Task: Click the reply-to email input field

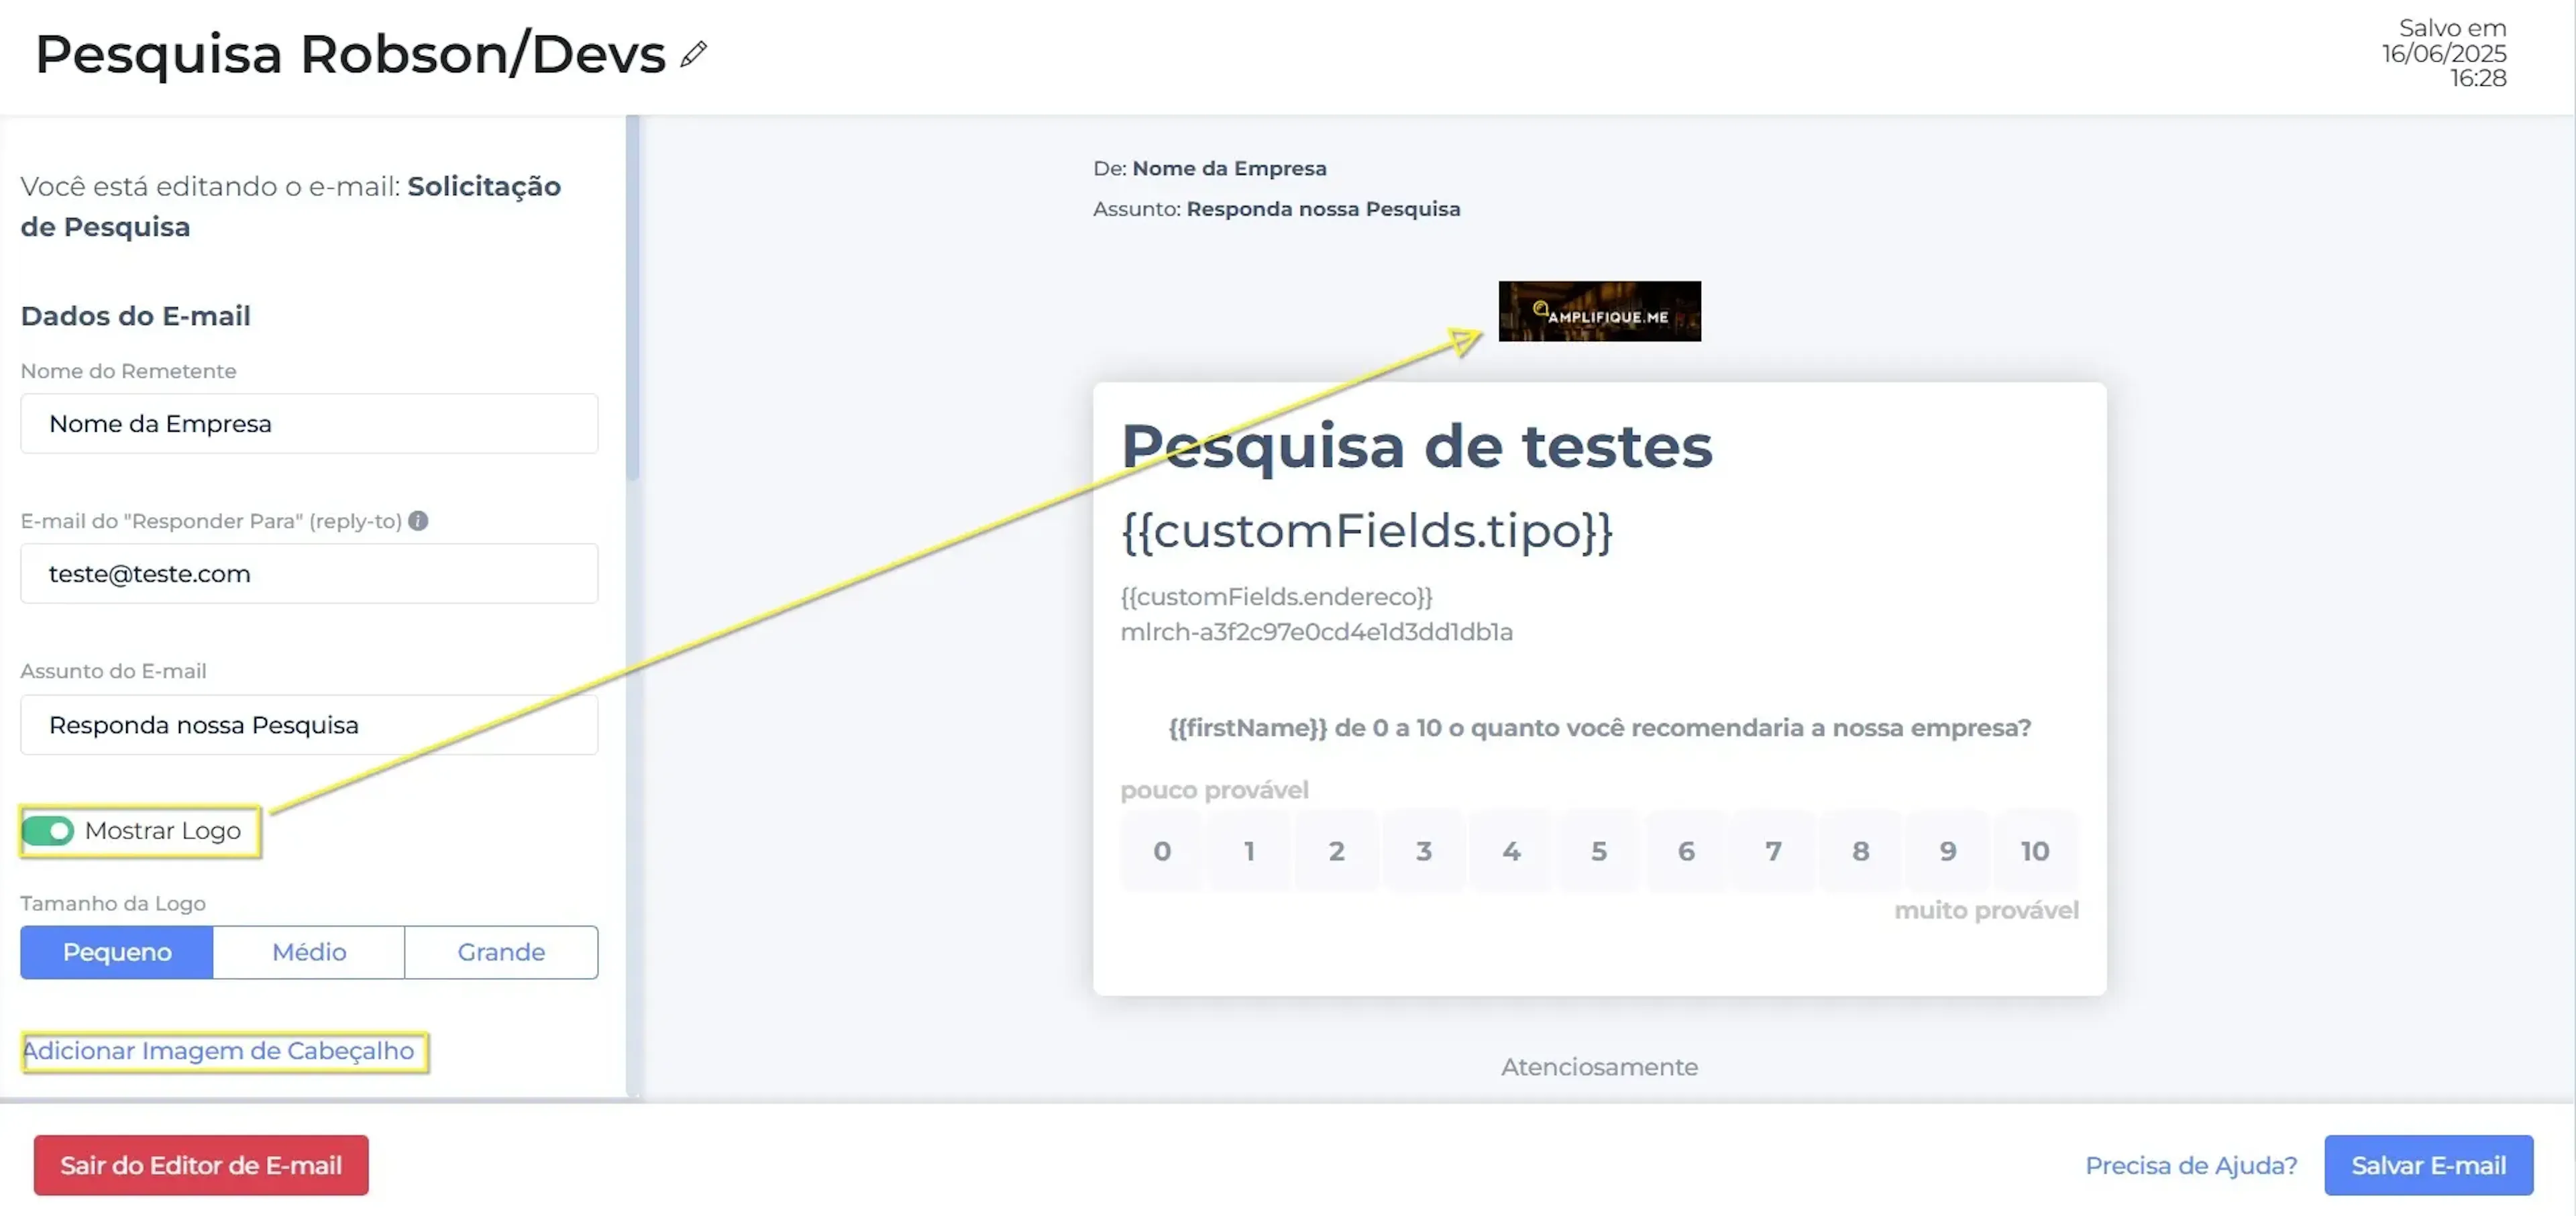Action: point(309,574)
